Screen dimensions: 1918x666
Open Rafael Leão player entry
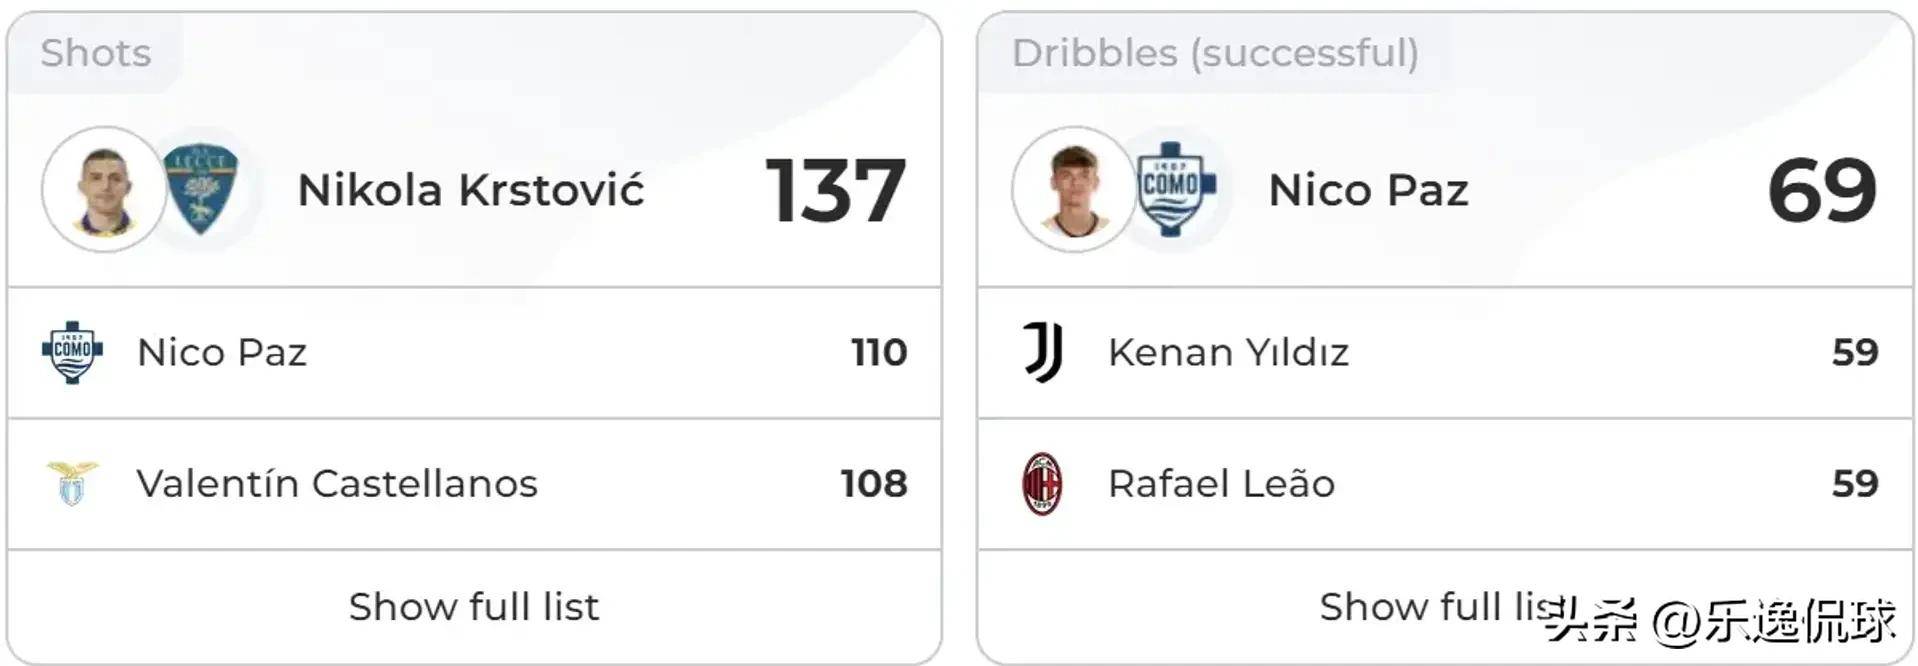(1221, 483)
